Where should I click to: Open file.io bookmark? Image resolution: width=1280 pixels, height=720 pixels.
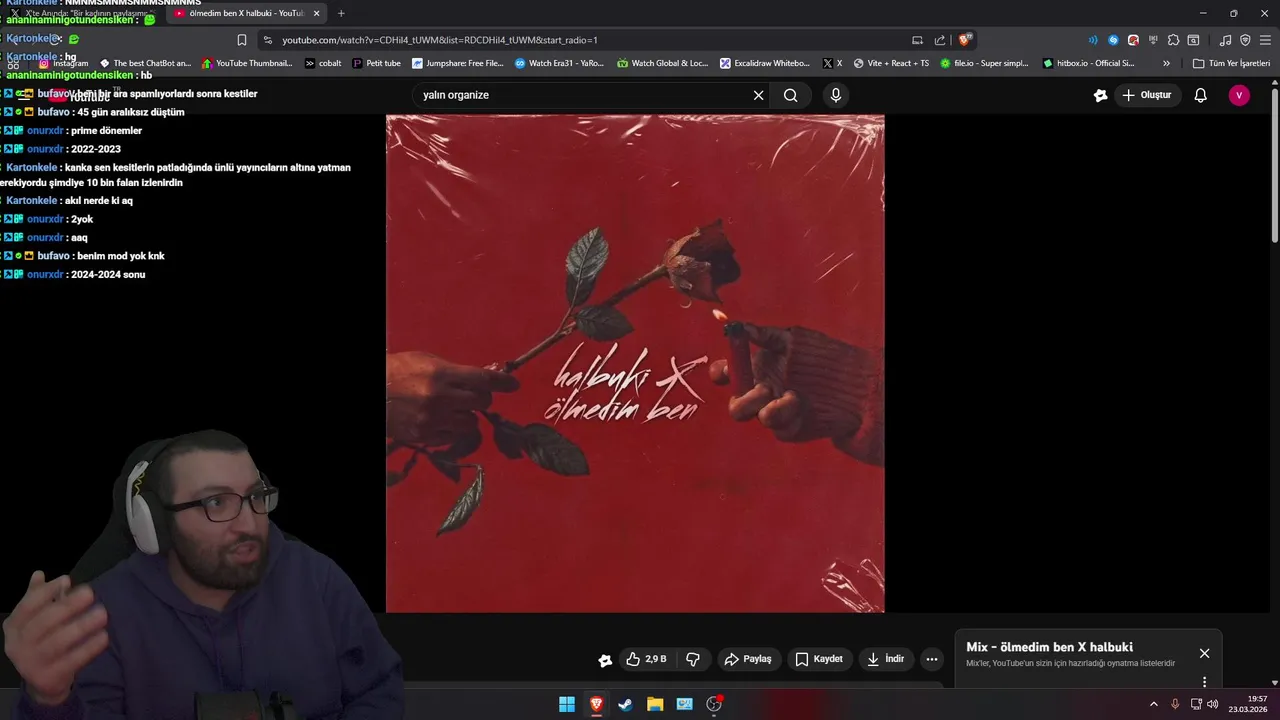pos(984,63)
